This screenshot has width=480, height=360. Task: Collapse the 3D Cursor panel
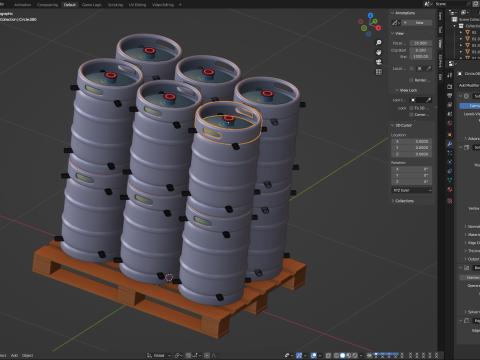pyautogui.click(x=393, y=125)
